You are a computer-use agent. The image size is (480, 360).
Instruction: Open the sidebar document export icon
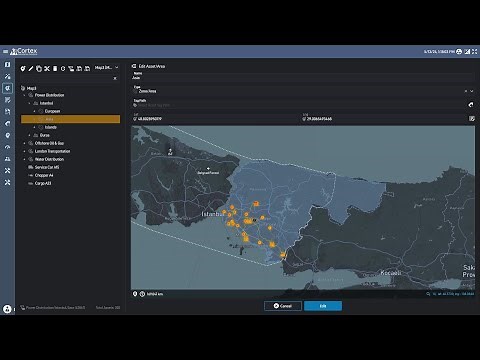[x=7, y=112]
